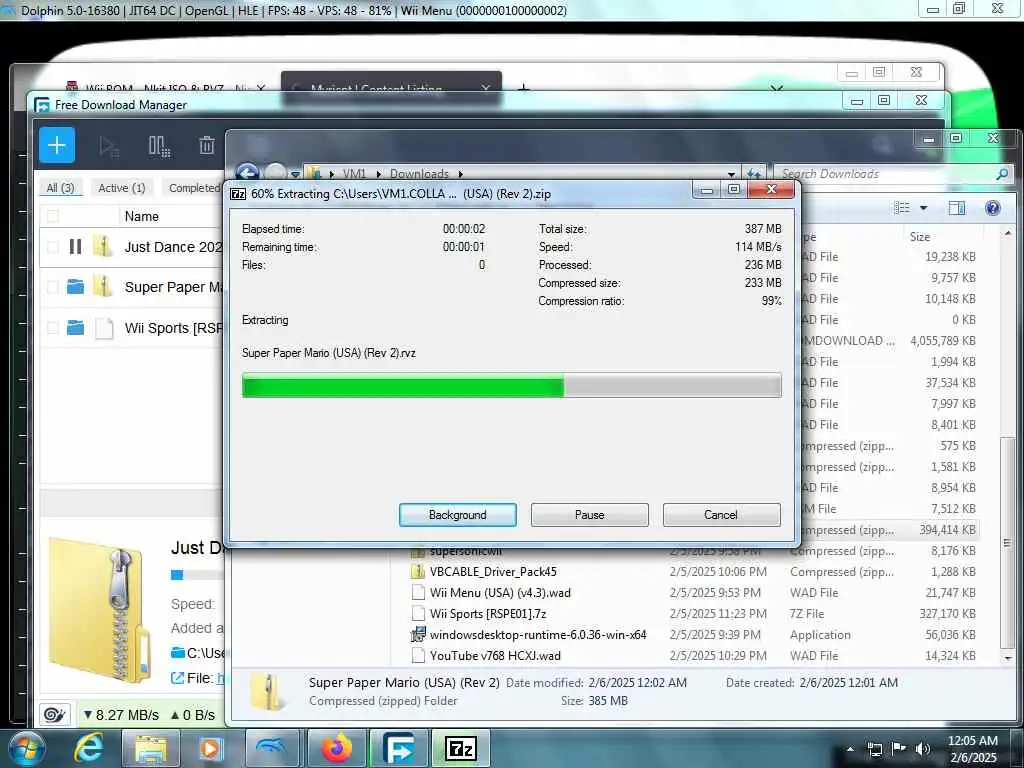Viewport: 1024px width, 768px height.
Task: Click the snail speed-limit icon
Action: pyautogui.click(x=55, y=714)
